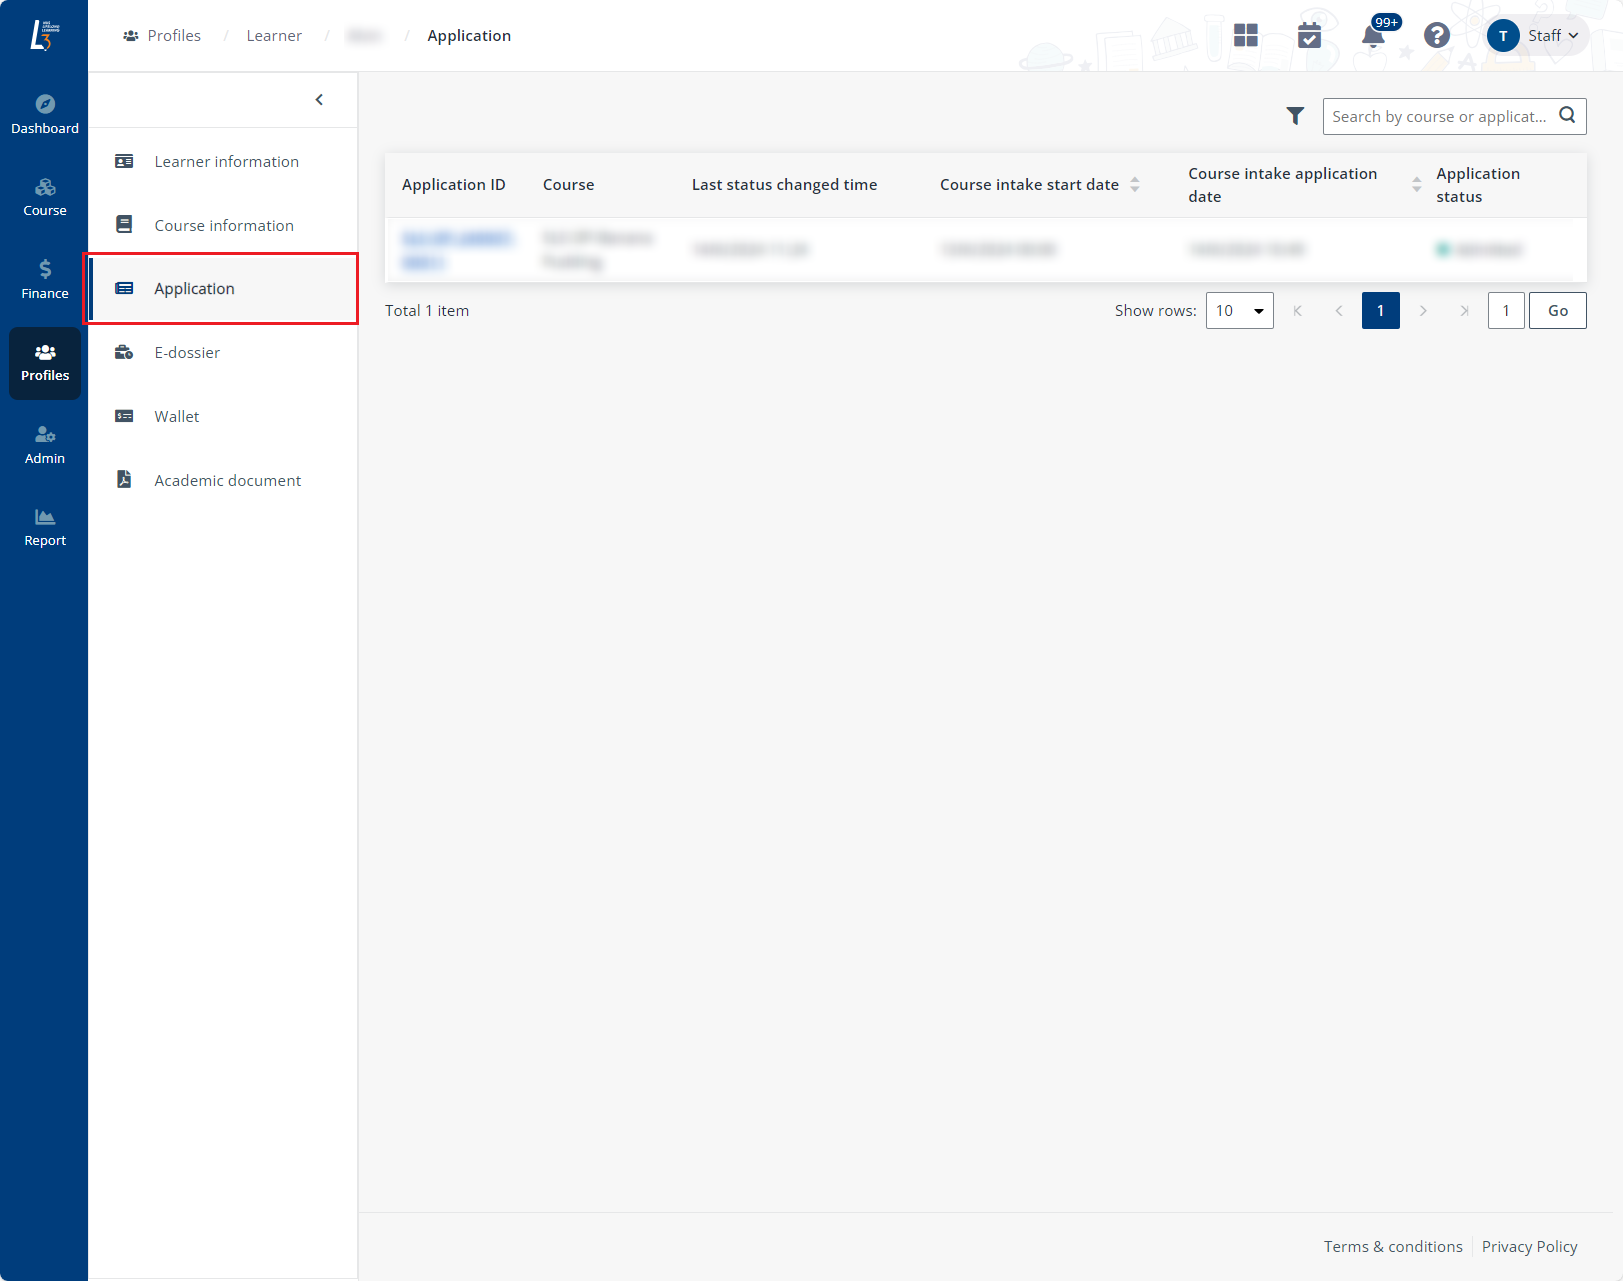This screenshot has height=1281, width=1623.
Task: Select Learner information menu item
Action: pyautogui.click(x=226, y=162)
